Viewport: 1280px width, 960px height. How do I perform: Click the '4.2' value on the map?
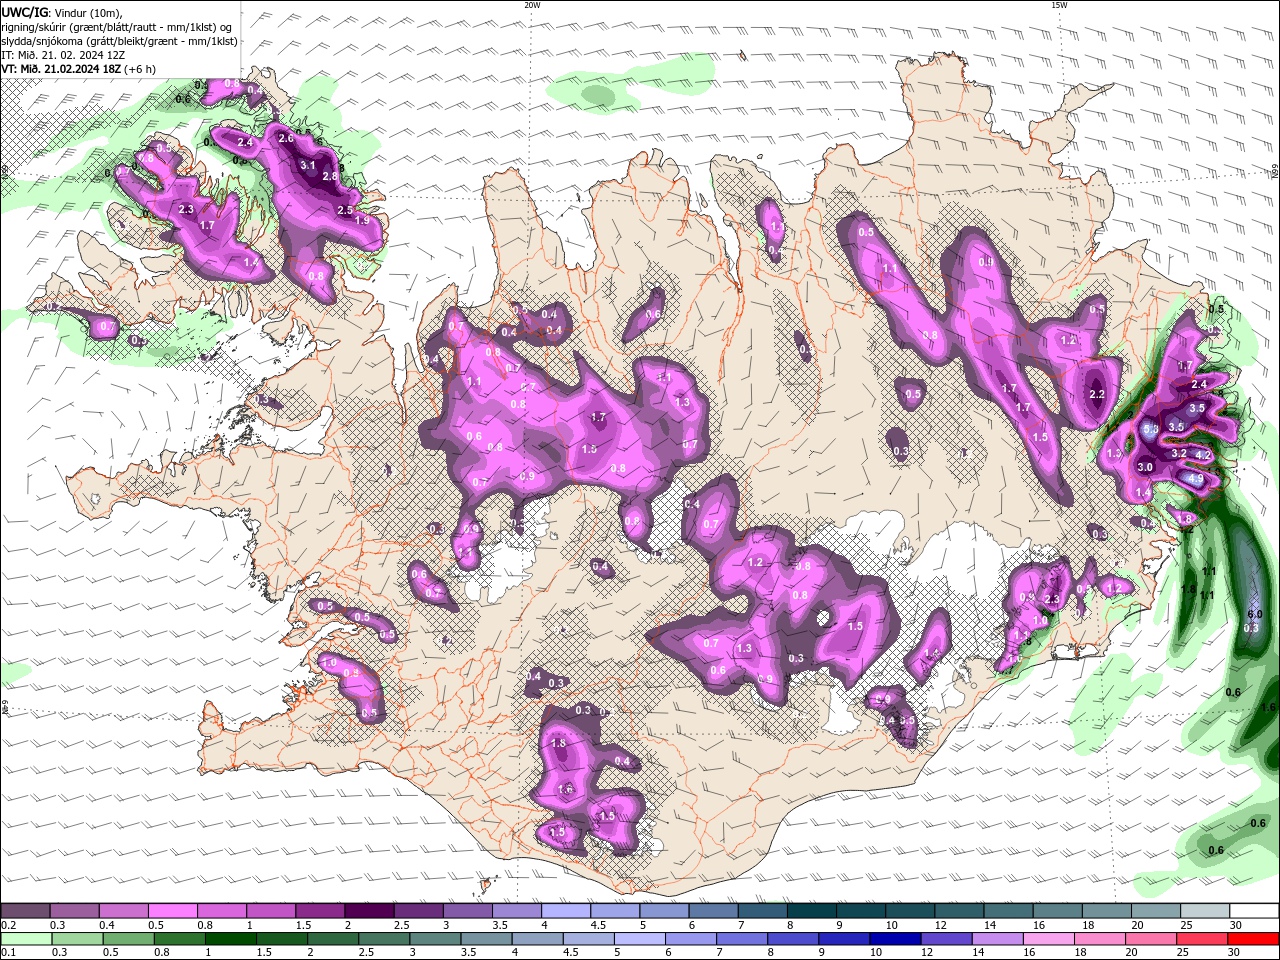click(x=1203, y=455)
